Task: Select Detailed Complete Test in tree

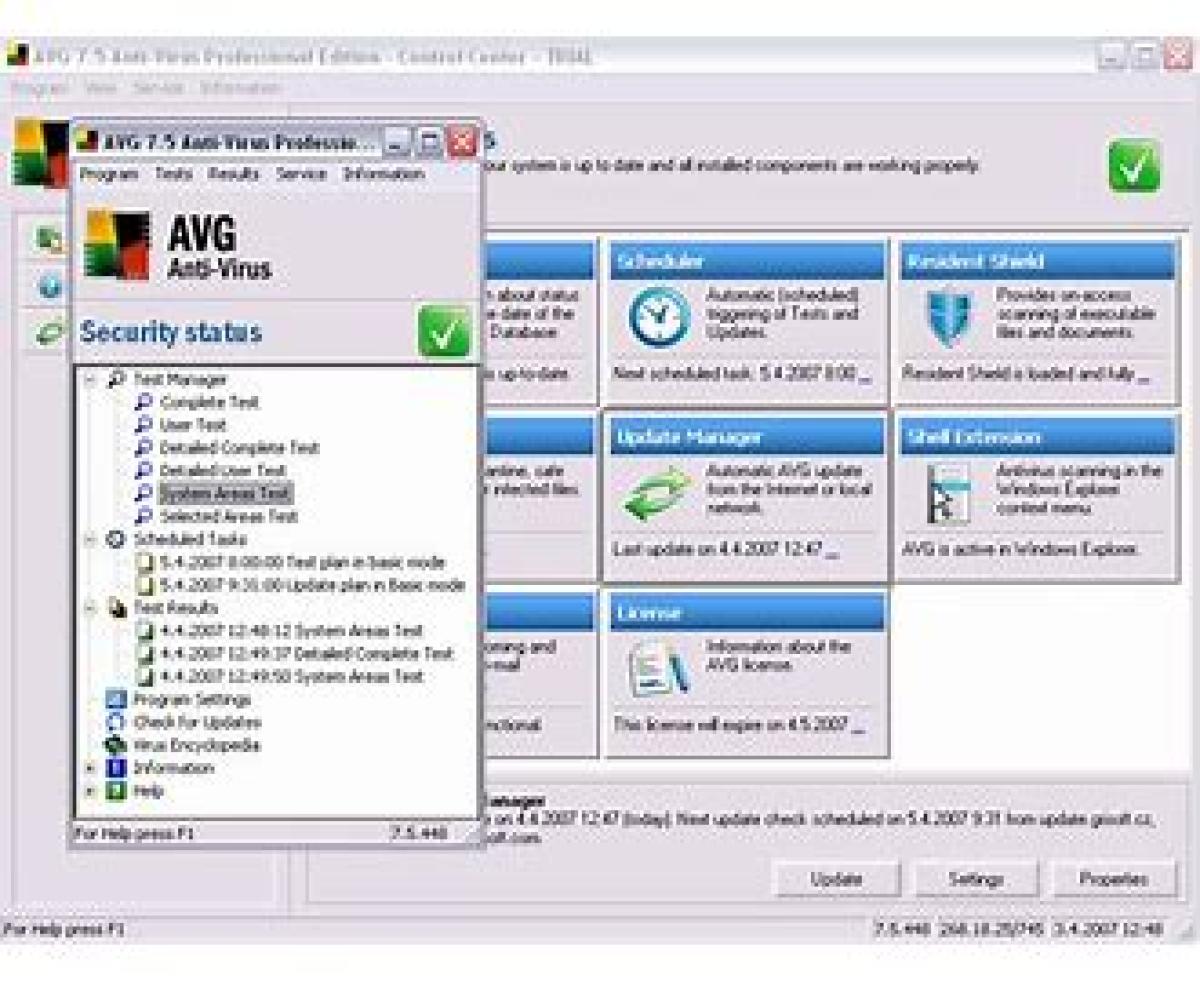Action: click(239, 448)
